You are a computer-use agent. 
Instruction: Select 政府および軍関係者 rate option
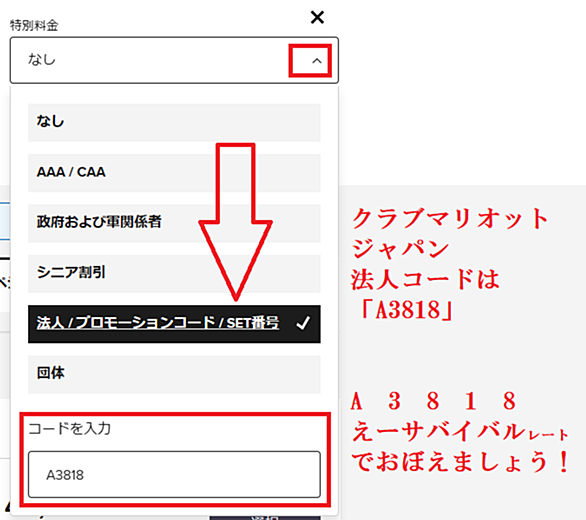point(174,223)
